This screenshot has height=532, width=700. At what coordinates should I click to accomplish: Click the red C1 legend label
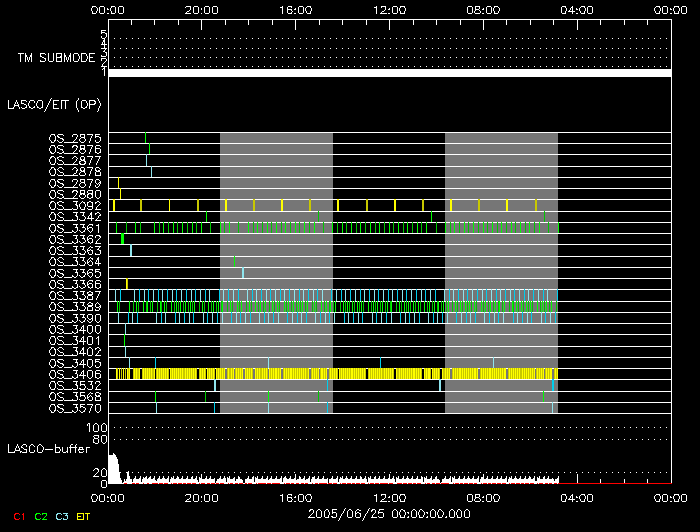pyautogui.click(x=18, y=515)
